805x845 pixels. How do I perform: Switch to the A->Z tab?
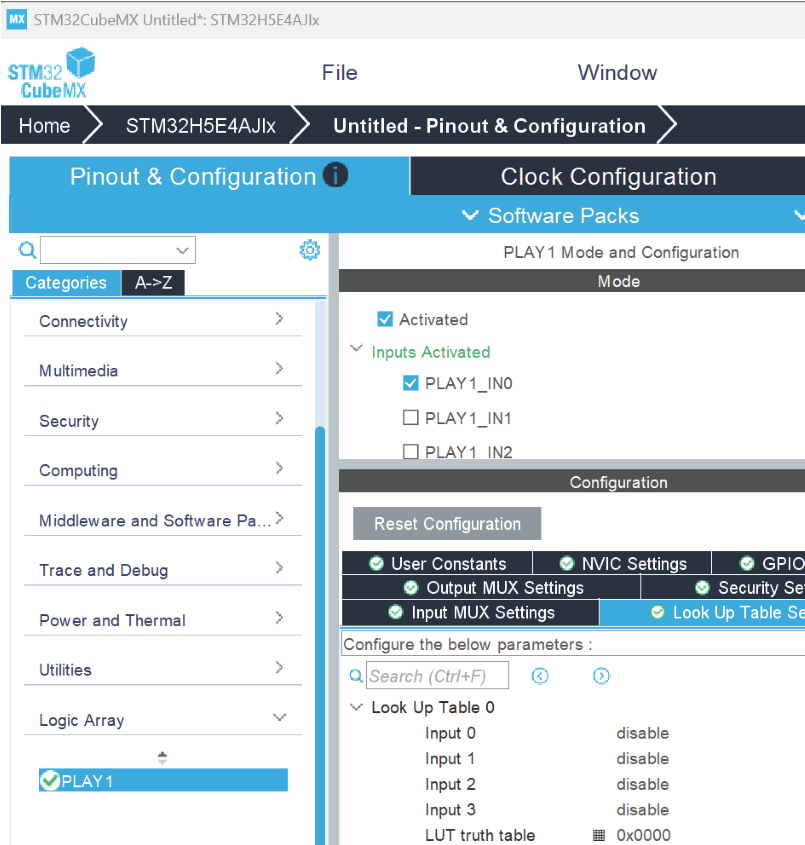click(x=154, y=282)
